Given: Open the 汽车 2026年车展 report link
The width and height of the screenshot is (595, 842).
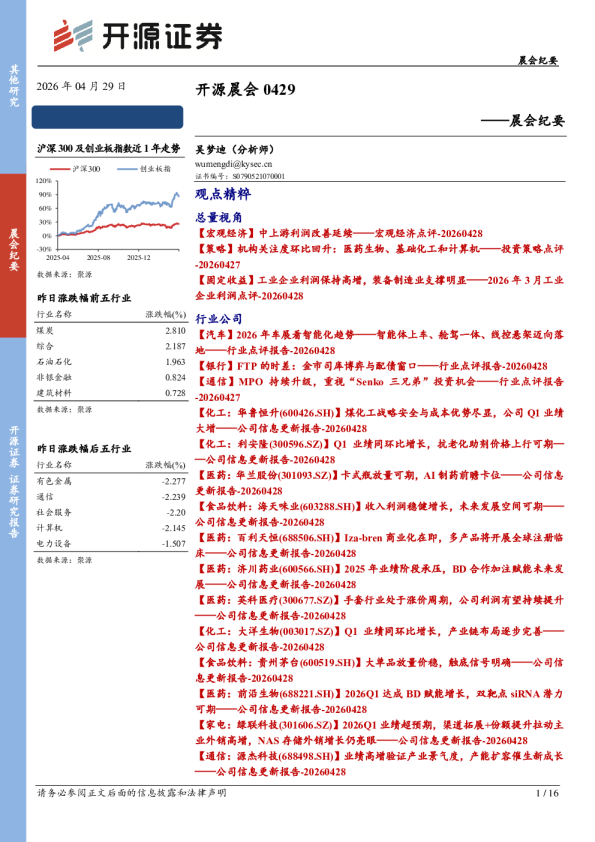Looking at the screenshot, I should click(380, 343).
